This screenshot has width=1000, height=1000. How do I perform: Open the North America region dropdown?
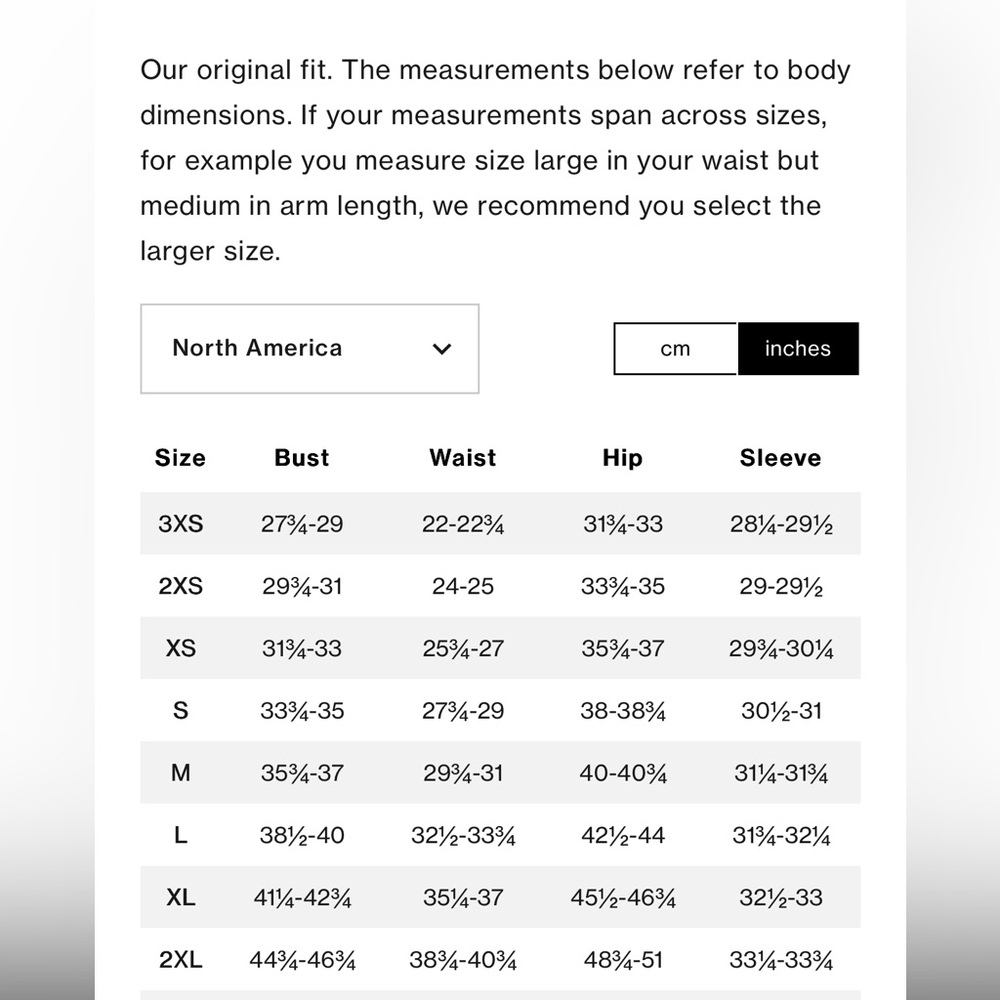pyautogui.click(x=309, y=349)
